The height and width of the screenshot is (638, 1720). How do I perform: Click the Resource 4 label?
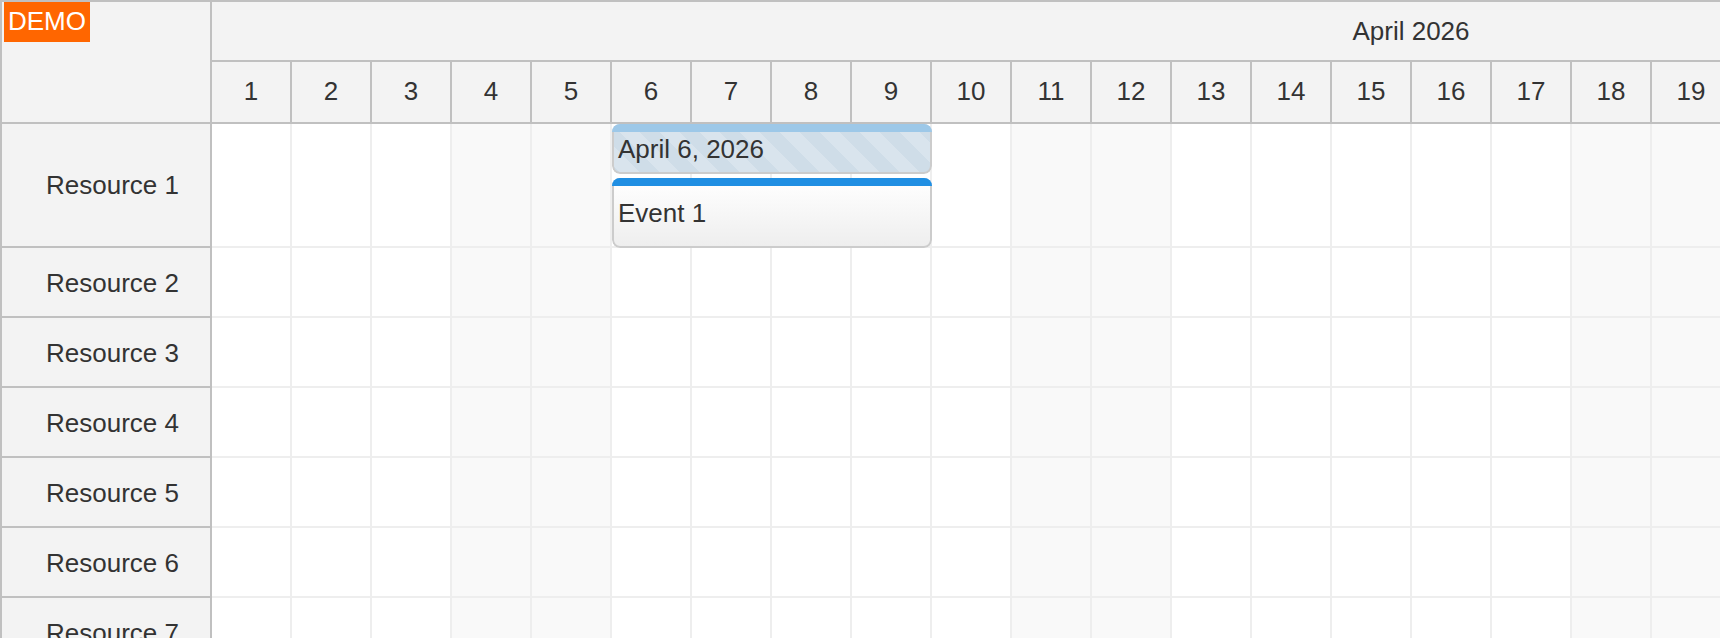click(111, 422)
